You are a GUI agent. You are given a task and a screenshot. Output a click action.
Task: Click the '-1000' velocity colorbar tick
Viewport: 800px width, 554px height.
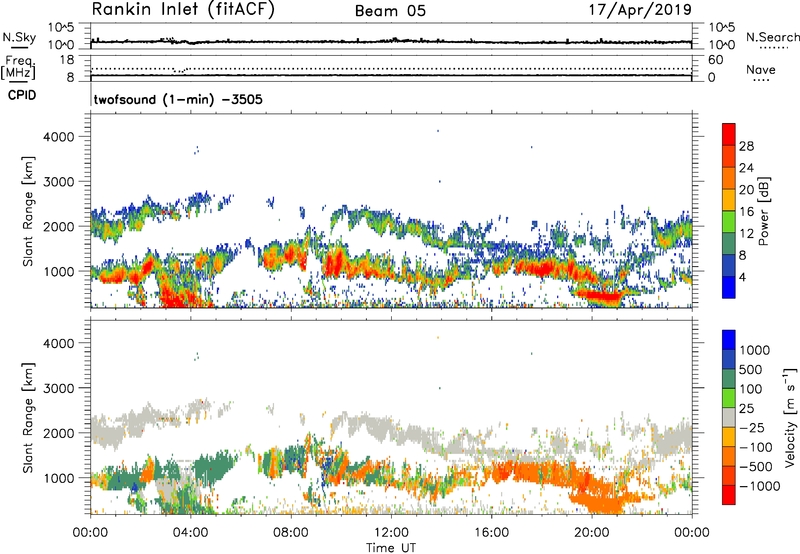[760, 486]
